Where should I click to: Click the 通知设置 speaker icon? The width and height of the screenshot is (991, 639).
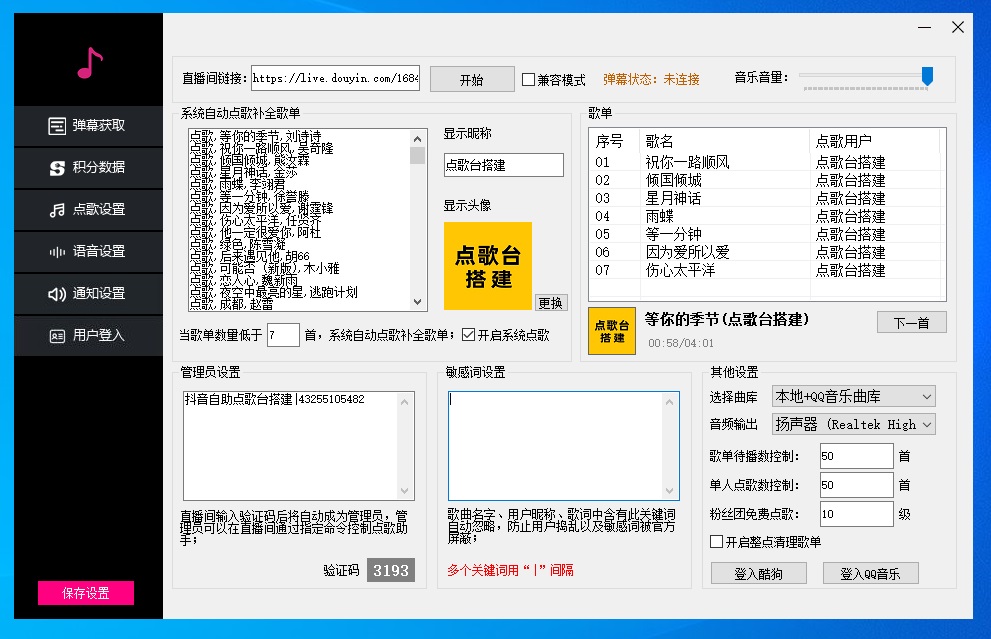tap(57, 294)
